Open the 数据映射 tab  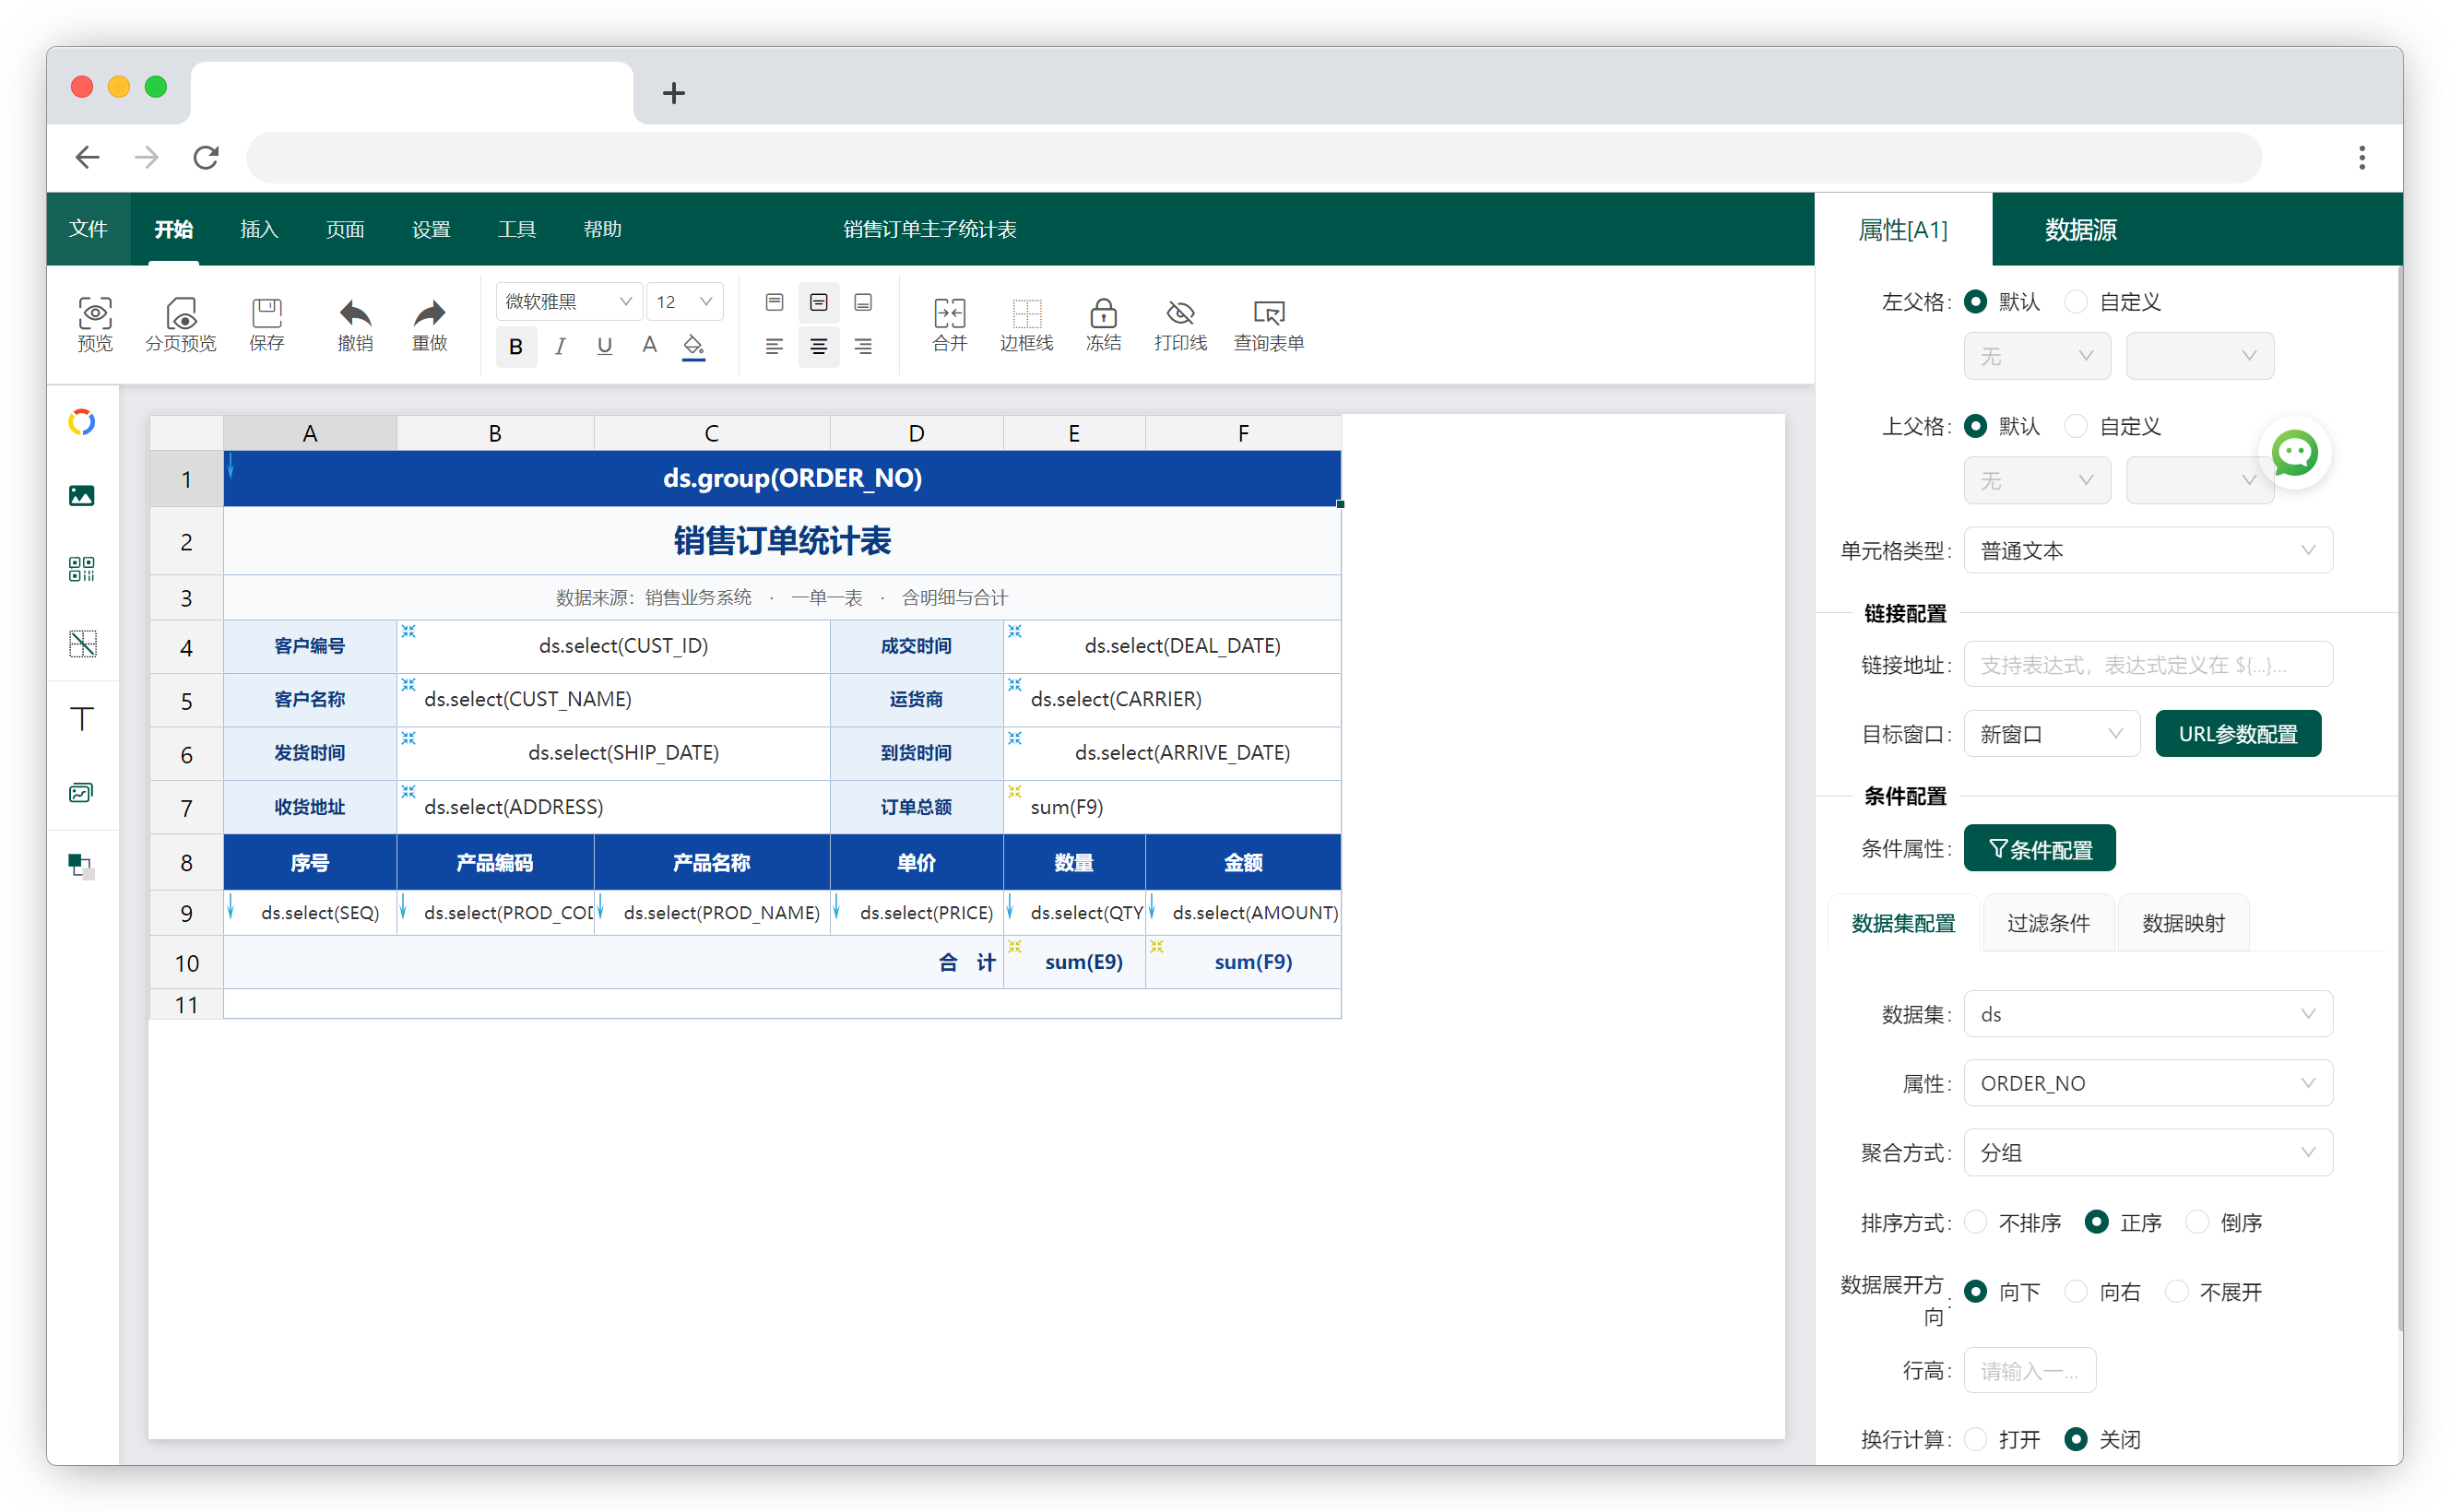coord(2183,923)
